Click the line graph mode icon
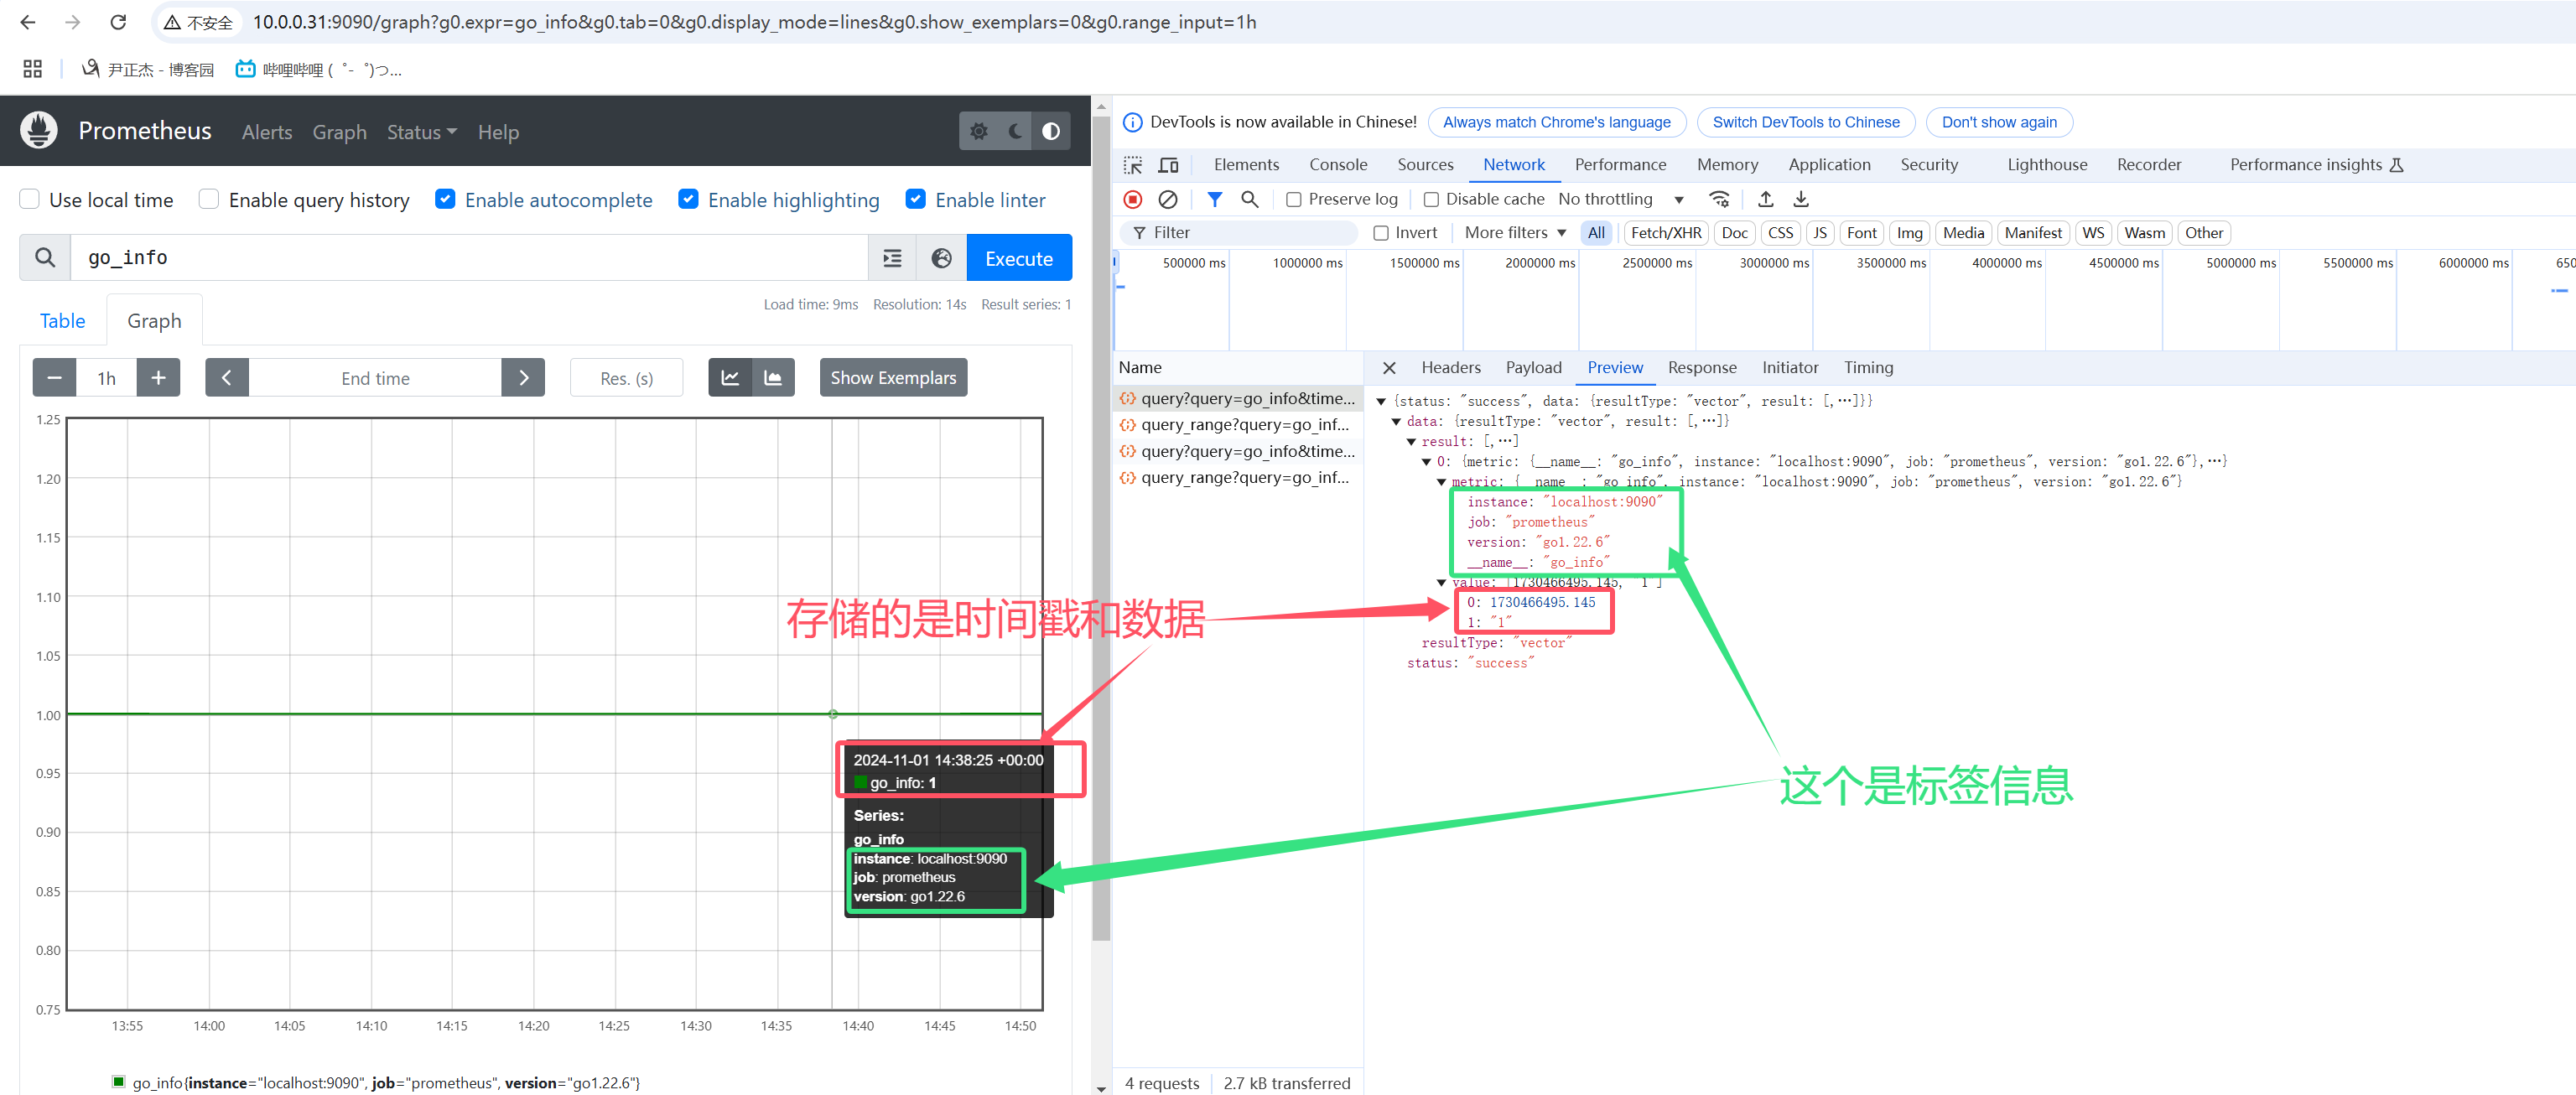This screenshot has height=1095, width=2576. pos(730,378)
